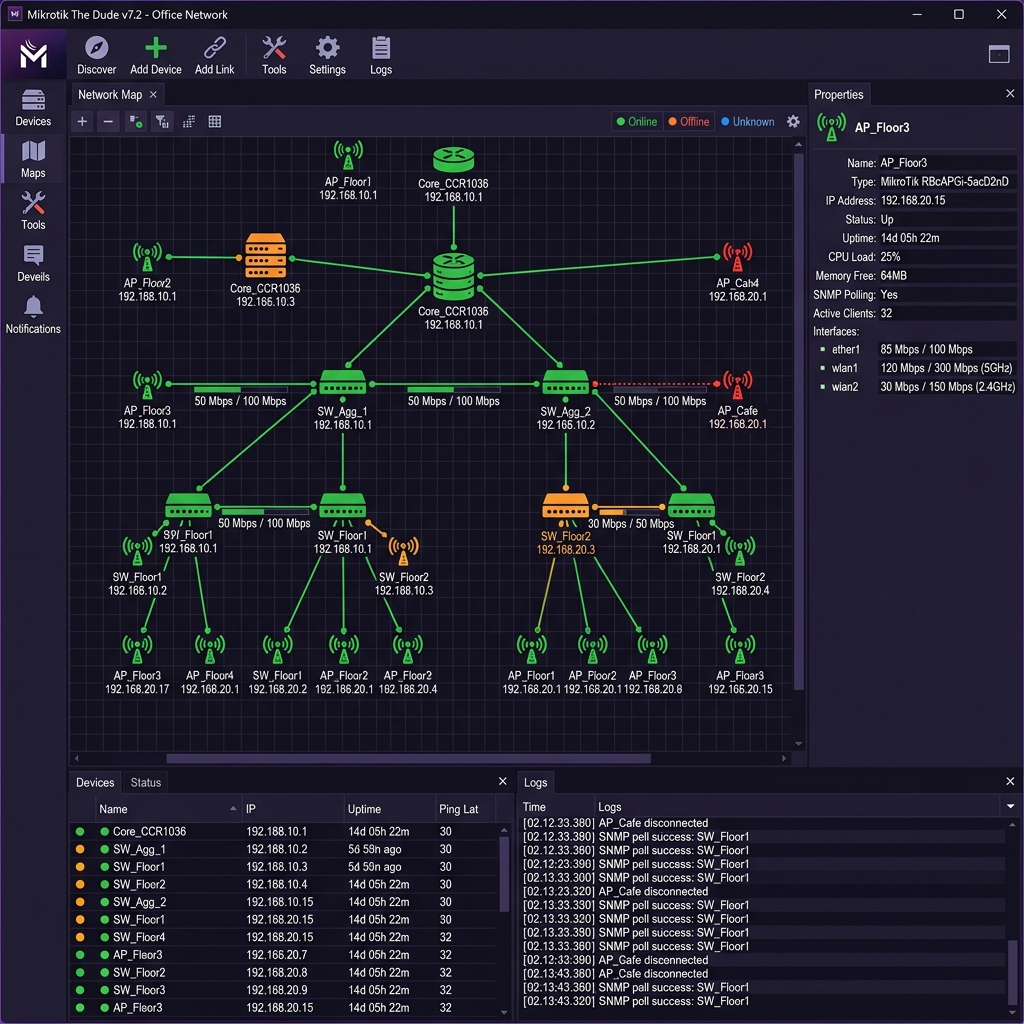Open Tools in the left sidebar
Image resolution: width=1024 pixels, height=1024 pixels.
[x=33, y=211]
